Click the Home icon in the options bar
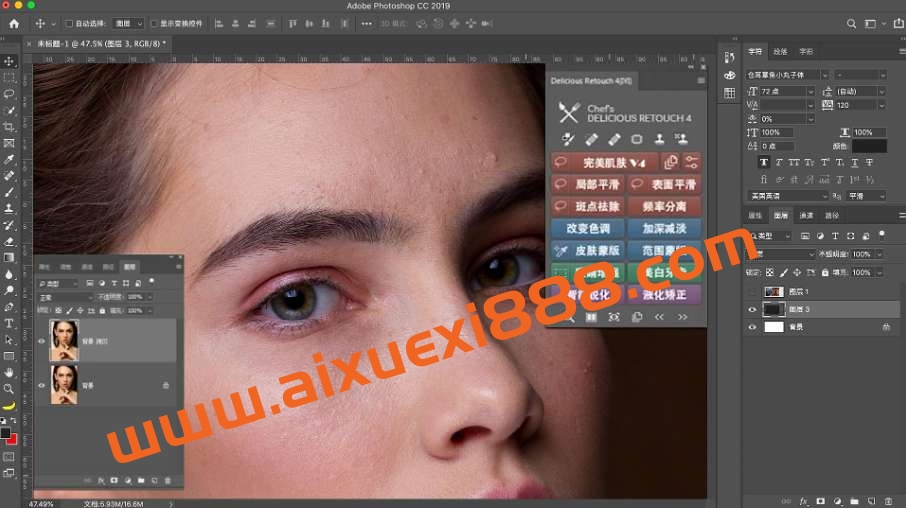Image resolution: width=906 pixels, height=508 pixels. click(x=13, y=23)
